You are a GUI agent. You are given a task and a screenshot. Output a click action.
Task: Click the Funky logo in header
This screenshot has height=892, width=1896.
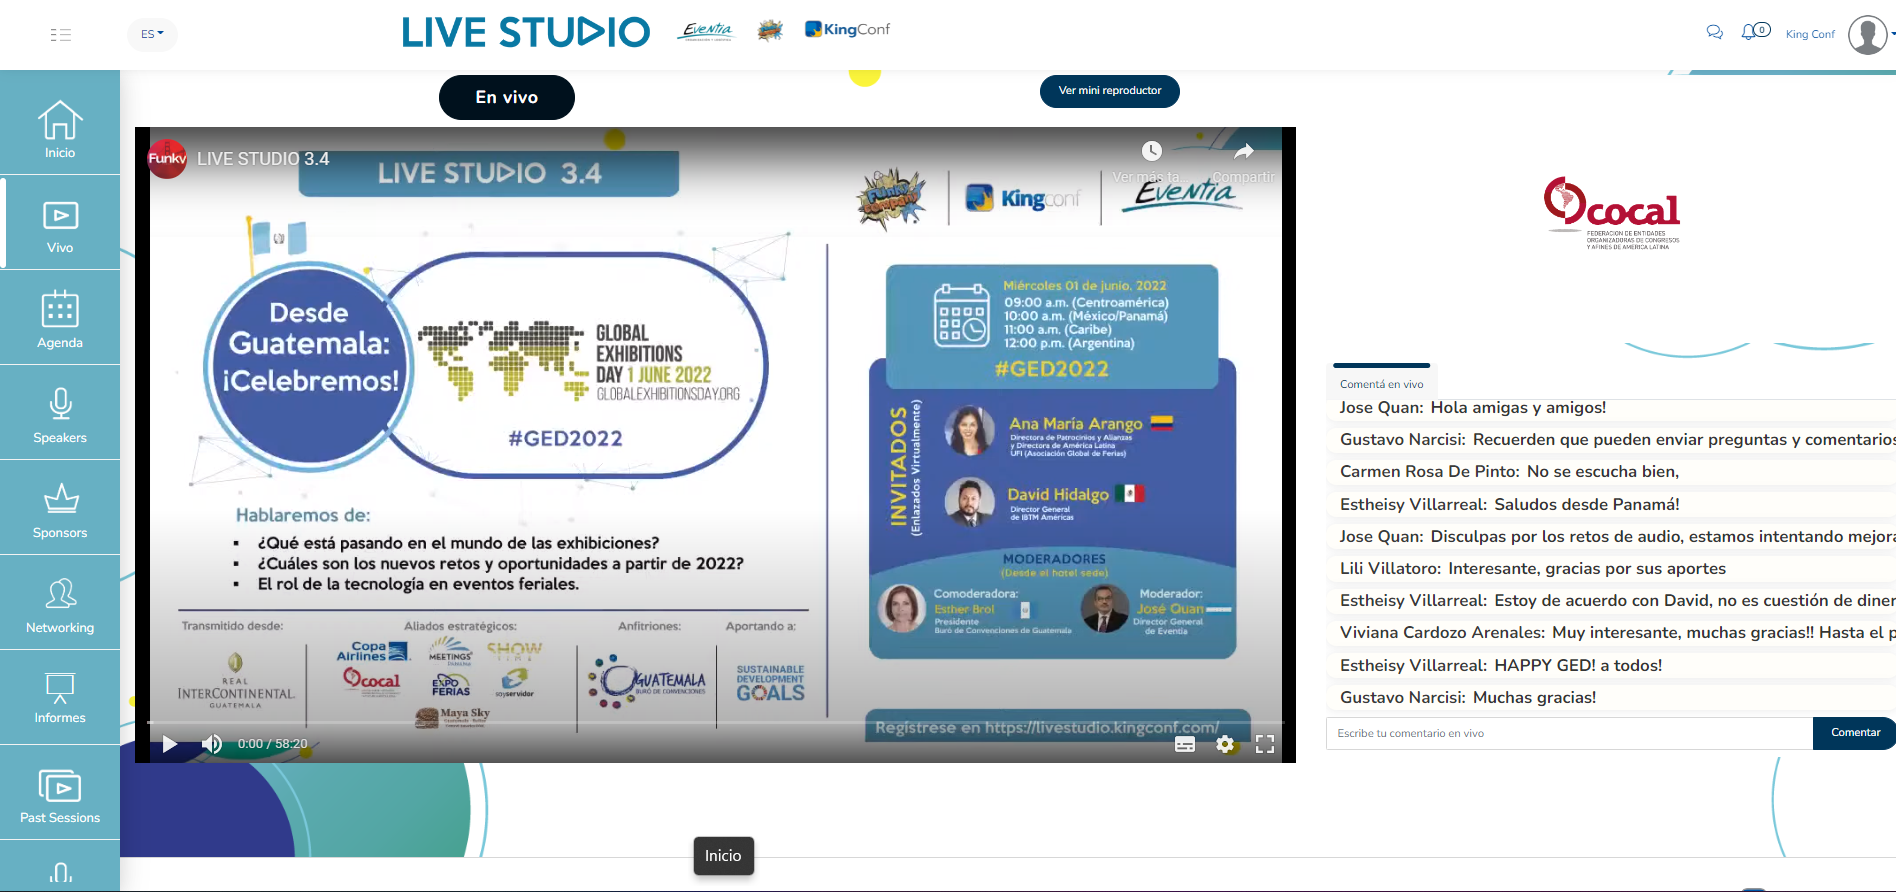pyautogui.click(x=770, y=31)
